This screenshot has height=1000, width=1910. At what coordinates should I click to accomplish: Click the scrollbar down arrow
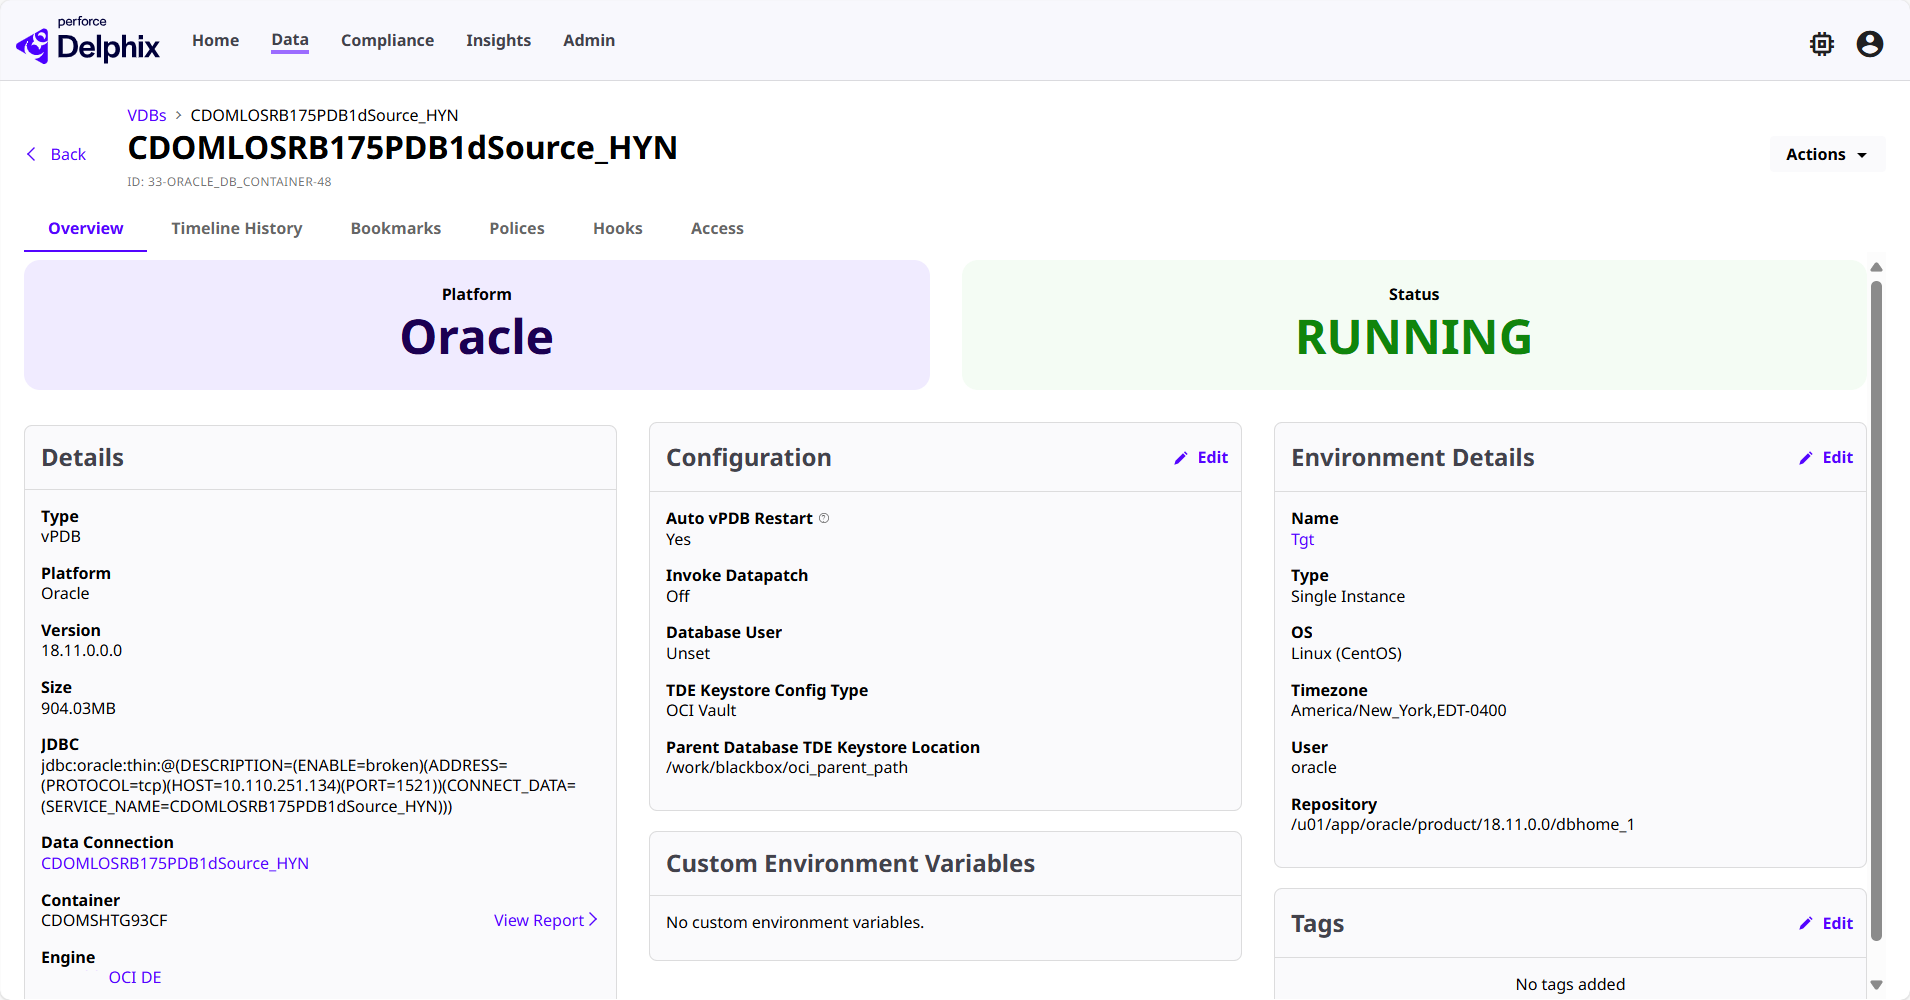(x=1876, y=984)
